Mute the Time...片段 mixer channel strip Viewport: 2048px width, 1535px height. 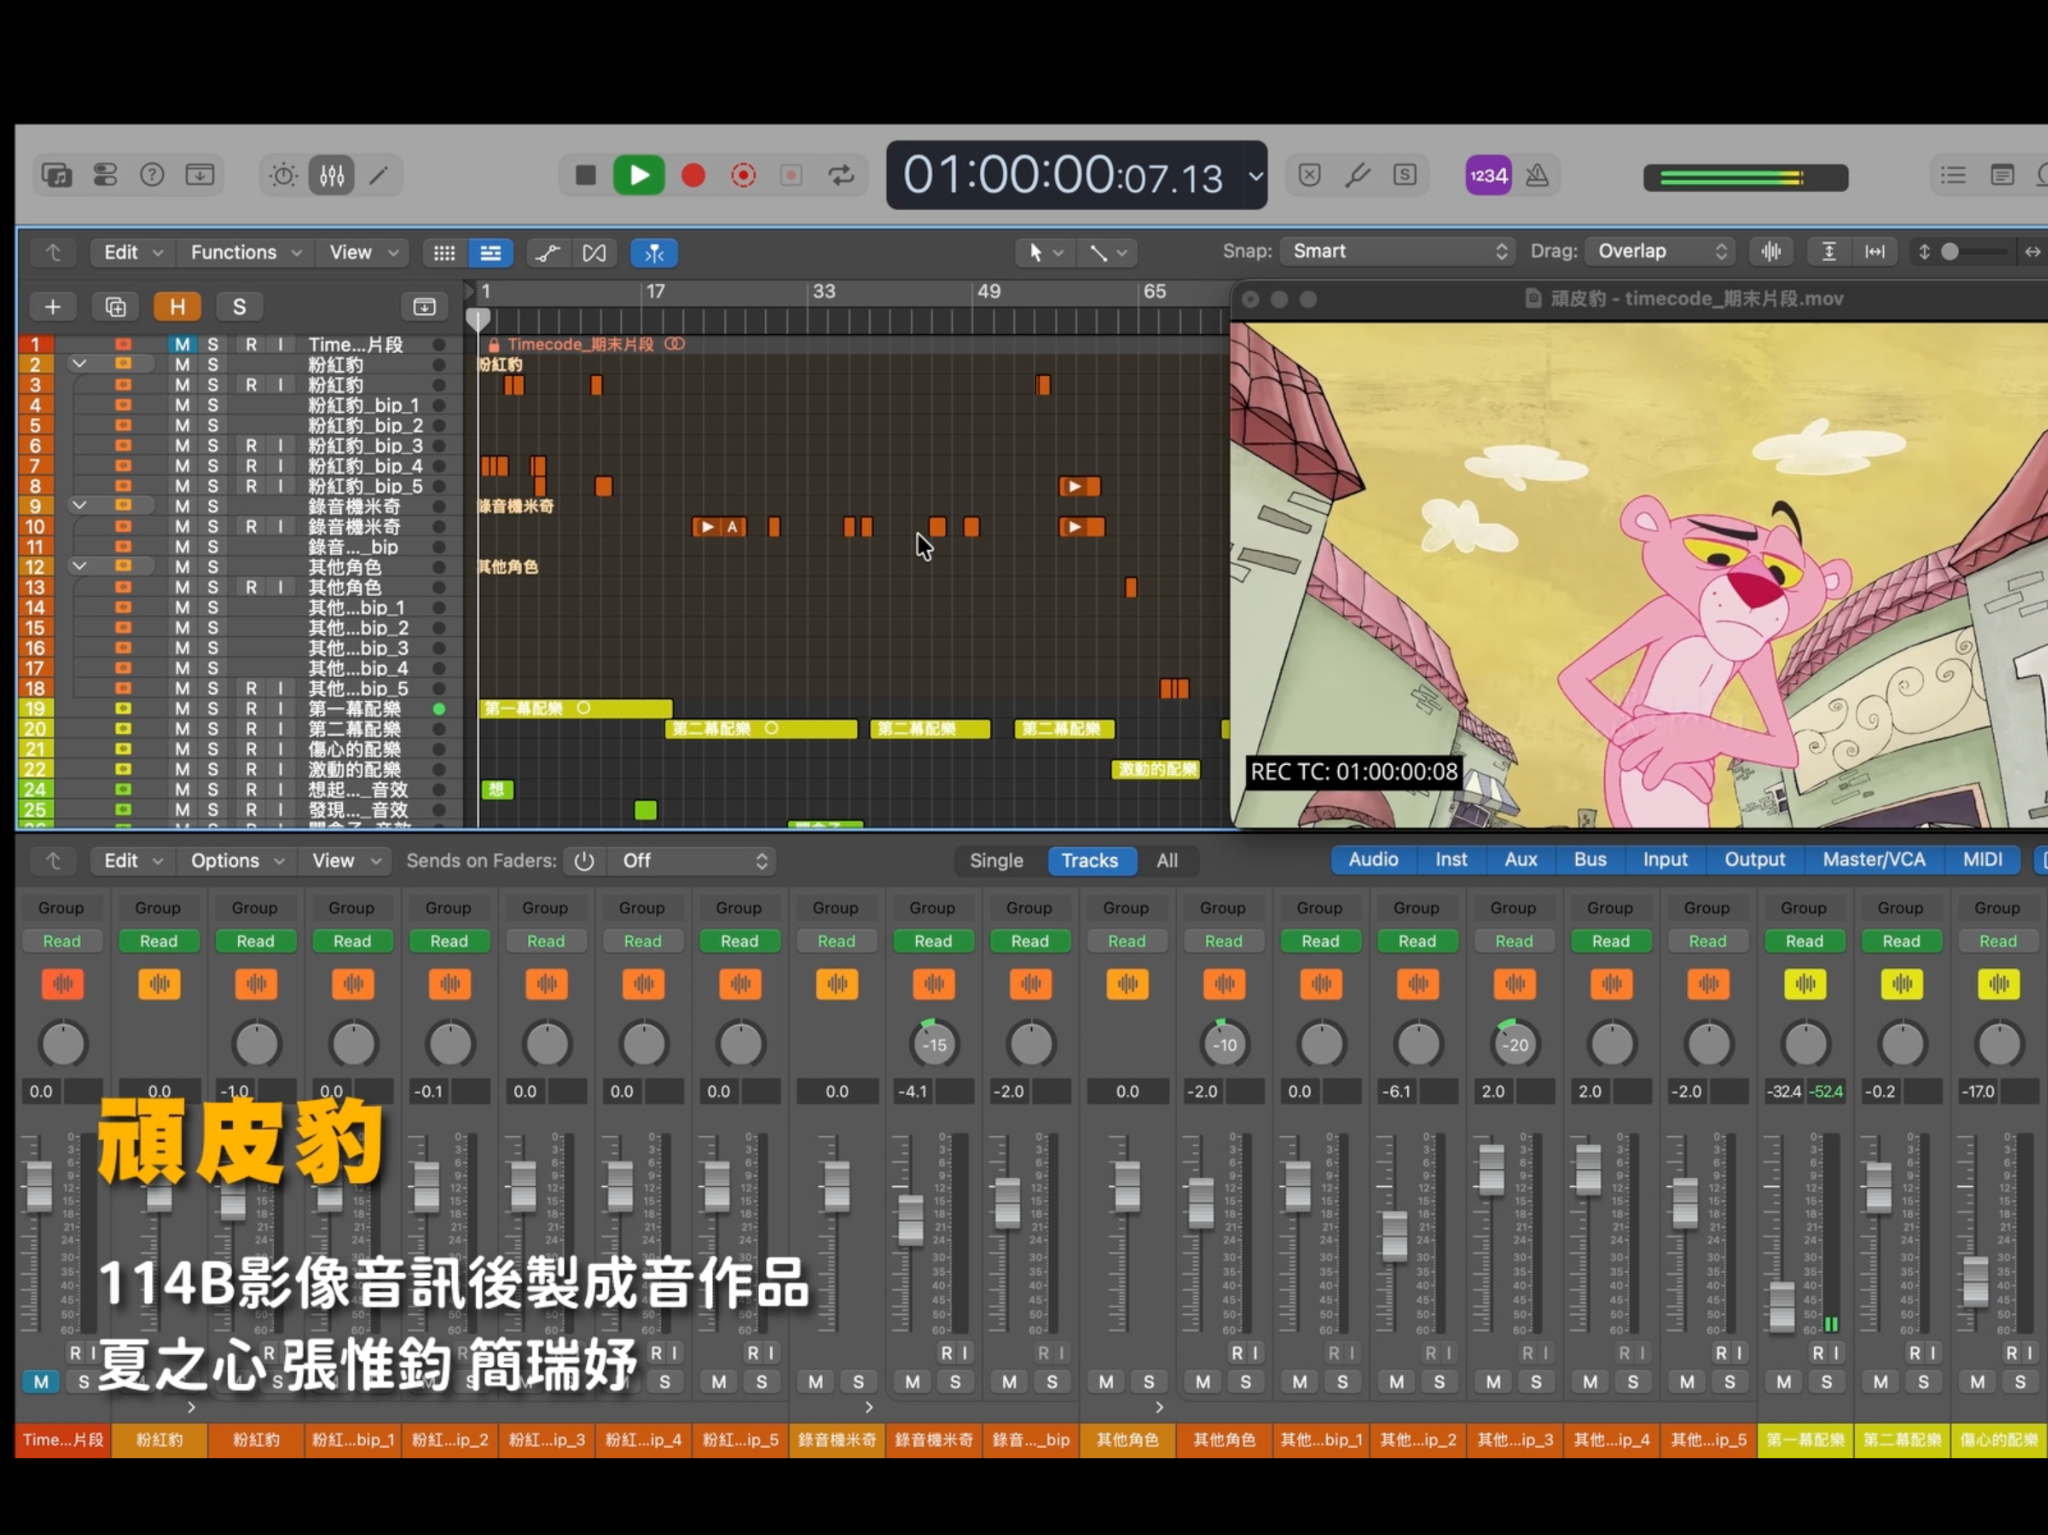coord(41,1382)
